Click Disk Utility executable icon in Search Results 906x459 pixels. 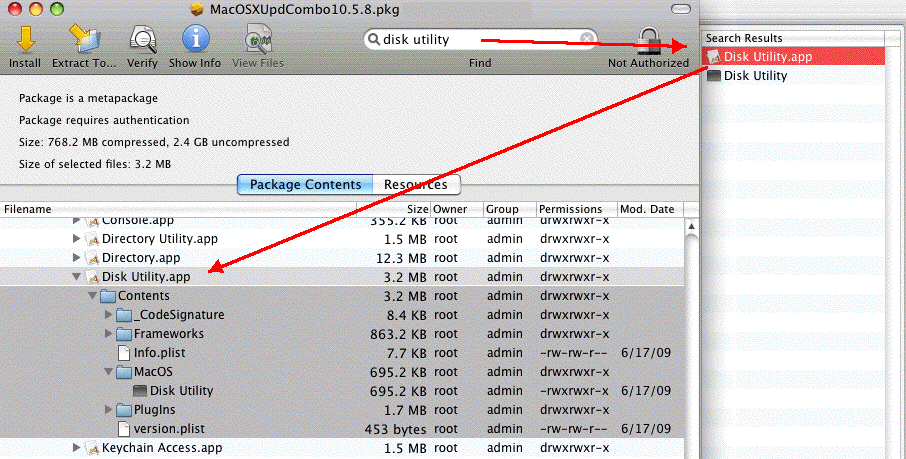tap(714, 76)
